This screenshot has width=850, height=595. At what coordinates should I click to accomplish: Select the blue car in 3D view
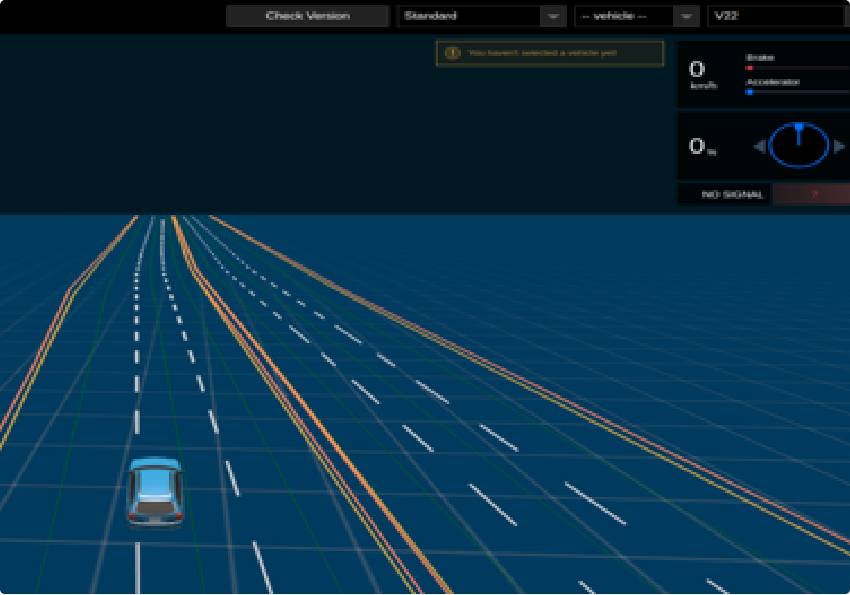tap(155, 491)
